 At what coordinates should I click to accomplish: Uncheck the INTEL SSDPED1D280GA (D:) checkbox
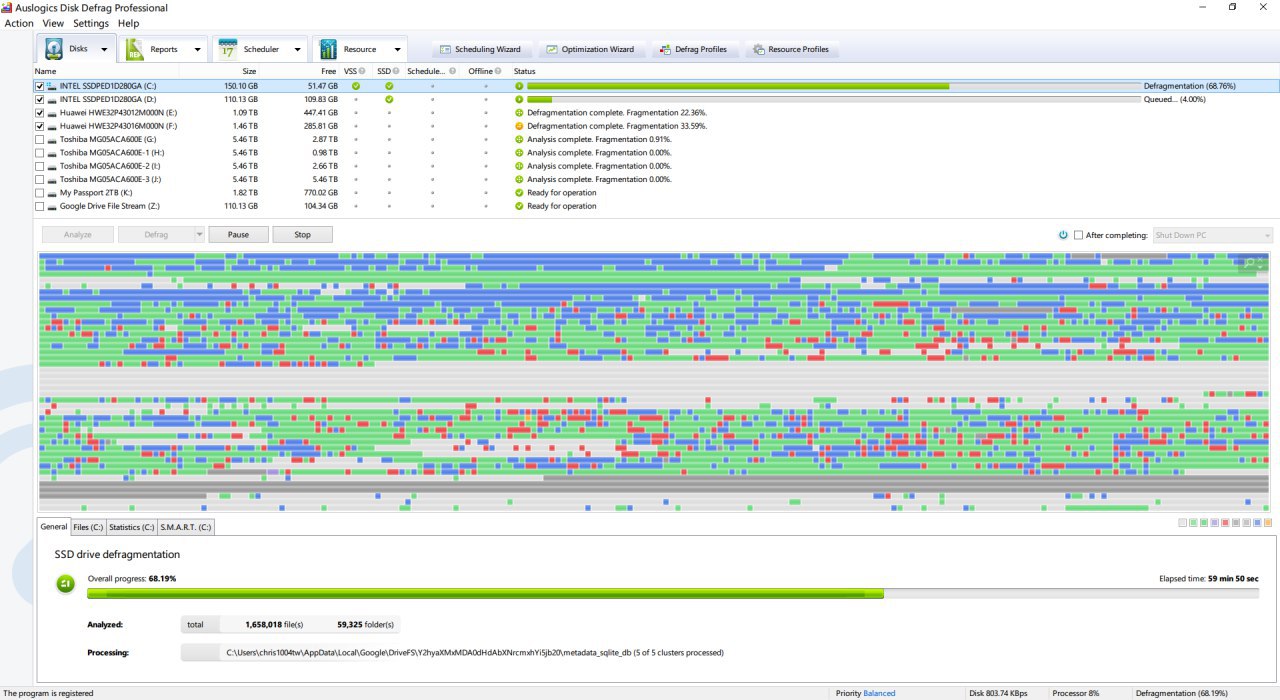coord(40,99)
